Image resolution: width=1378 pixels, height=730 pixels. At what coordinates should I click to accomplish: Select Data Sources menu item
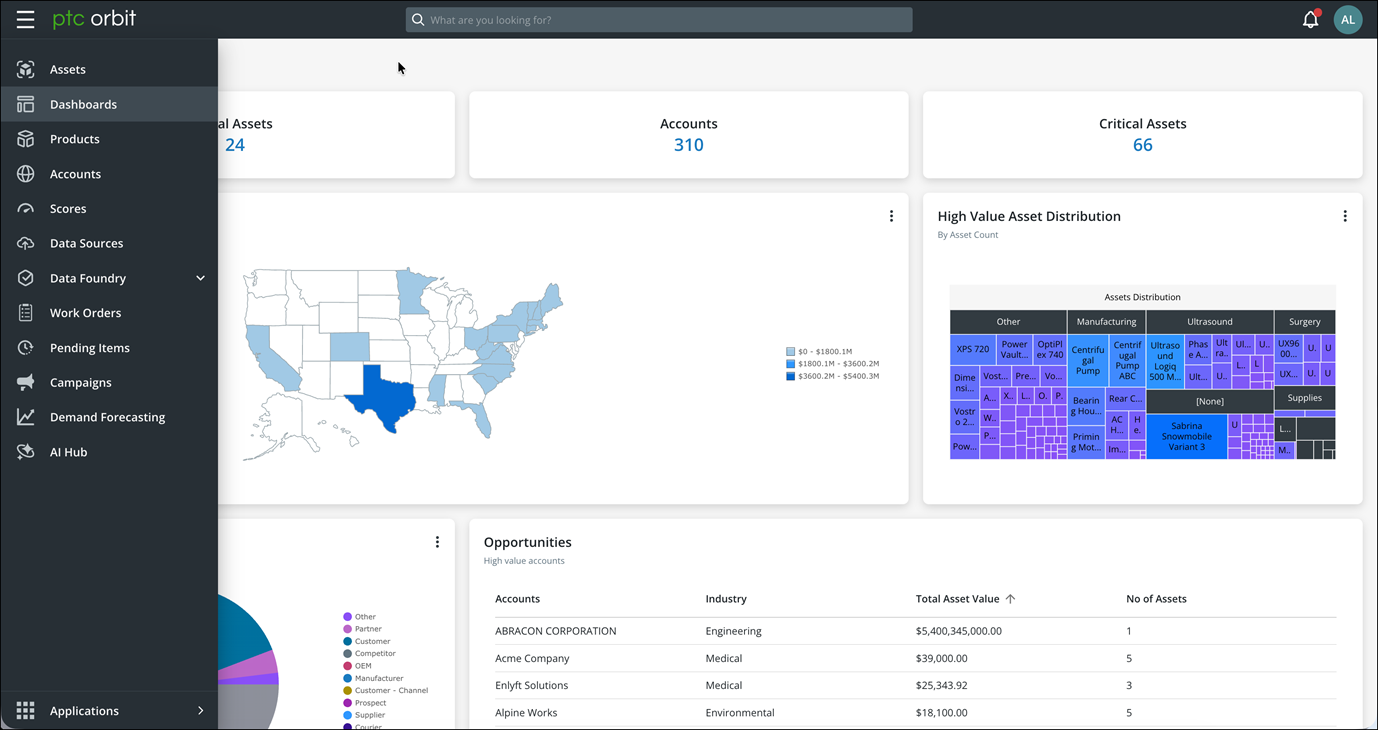click(x=109, y=243)
